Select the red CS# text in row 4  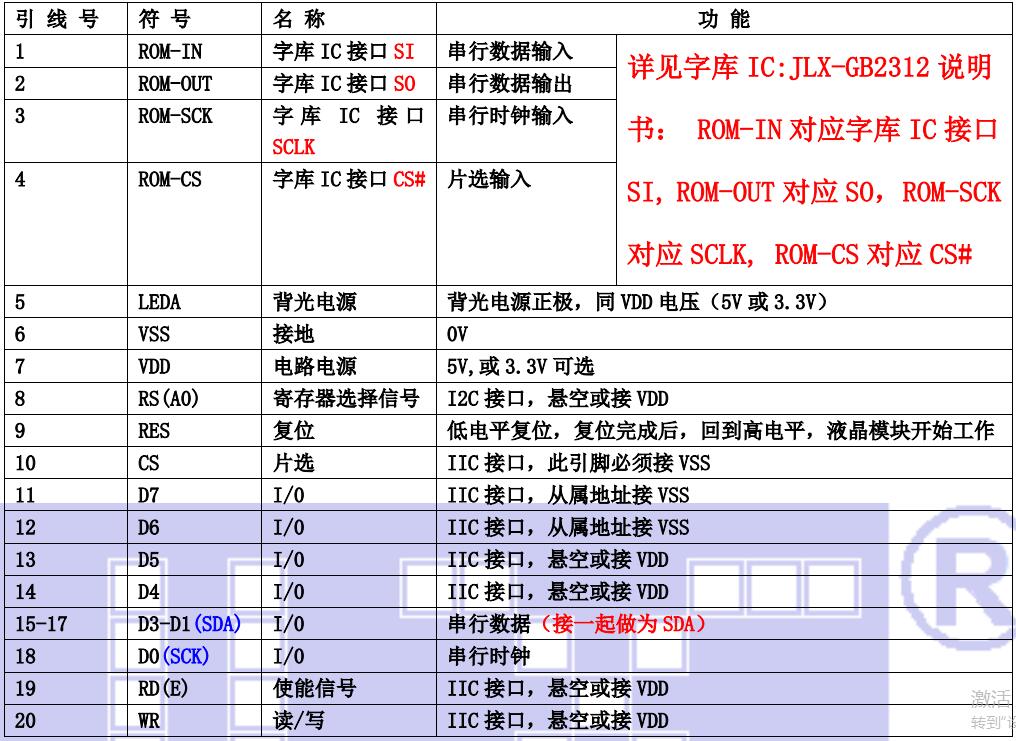410,180
